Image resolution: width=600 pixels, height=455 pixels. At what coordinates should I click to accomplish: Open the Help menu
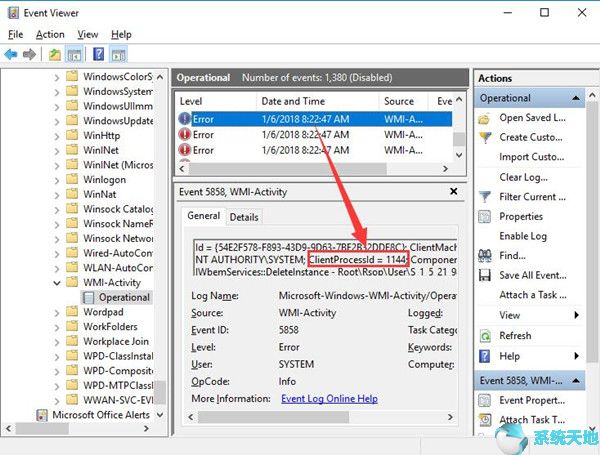(121, 34)
